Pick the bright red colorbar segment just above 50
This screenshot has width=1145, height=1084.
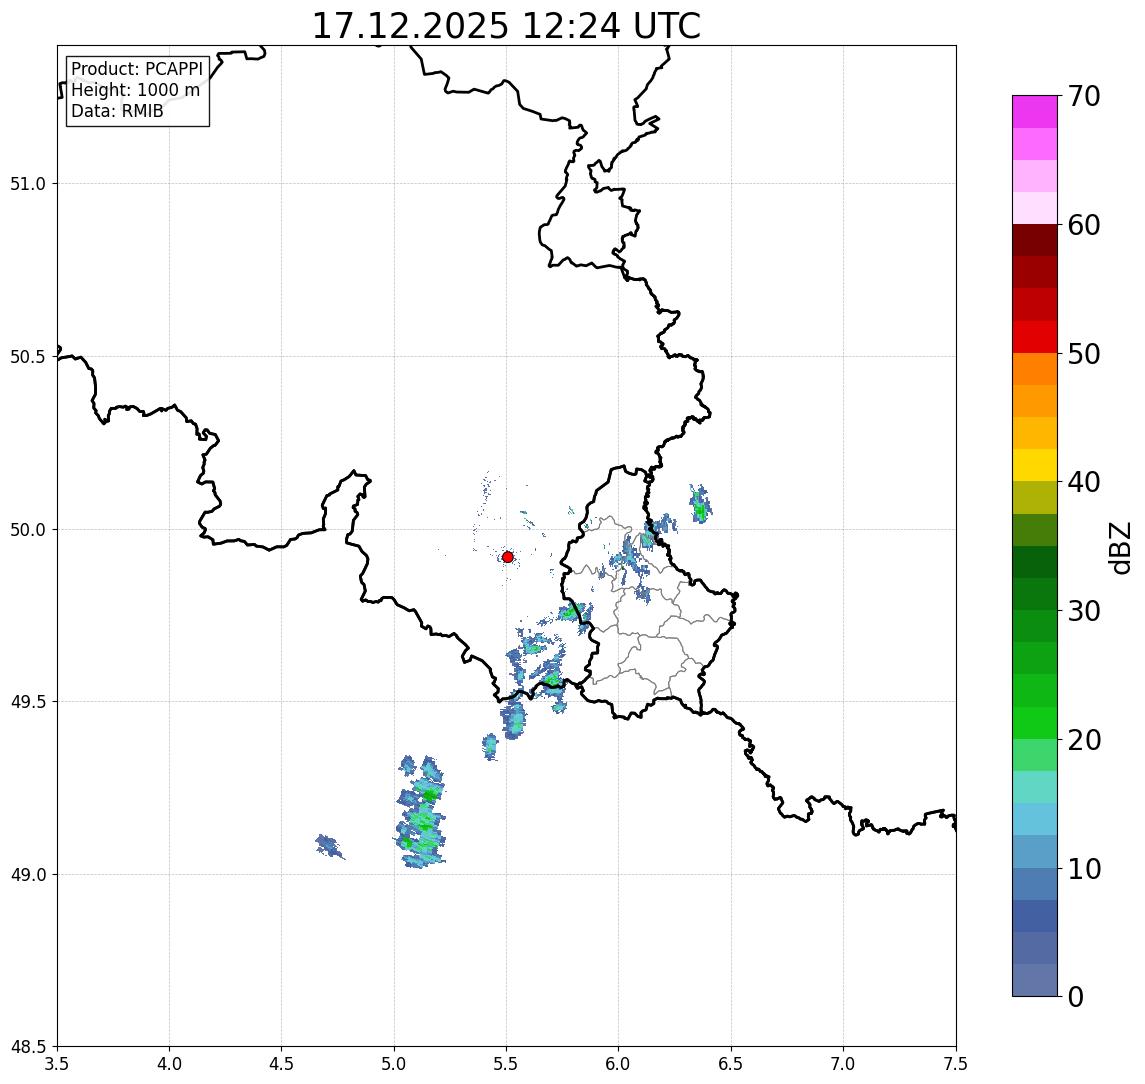click(x=1035, y=337)
